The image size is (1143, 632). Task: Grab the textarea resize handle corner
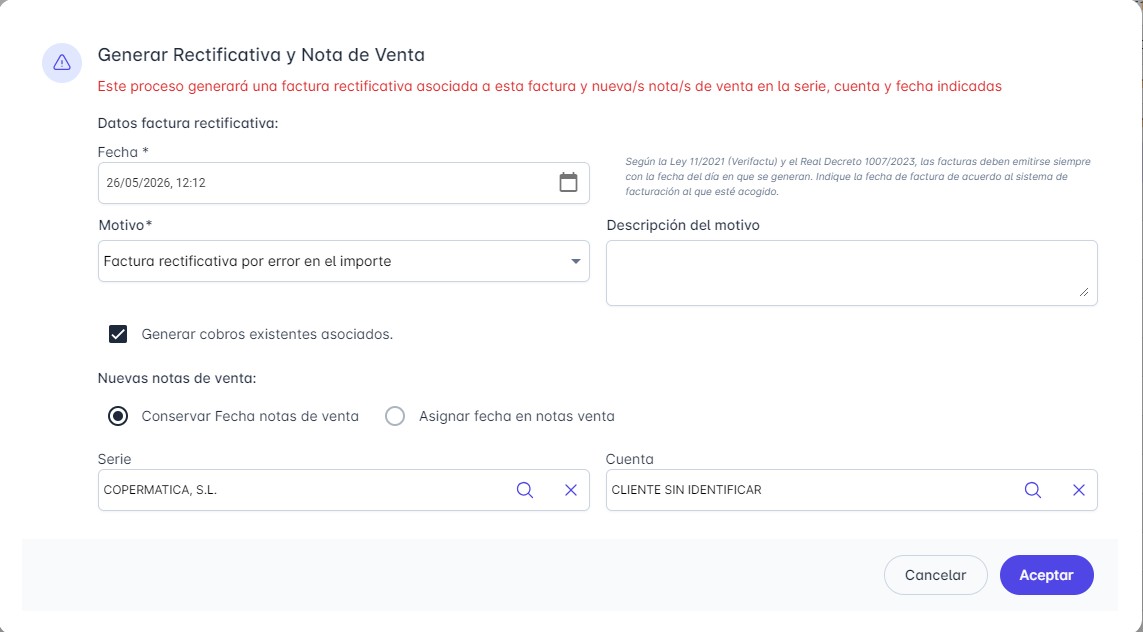(x=1084, y=292)
